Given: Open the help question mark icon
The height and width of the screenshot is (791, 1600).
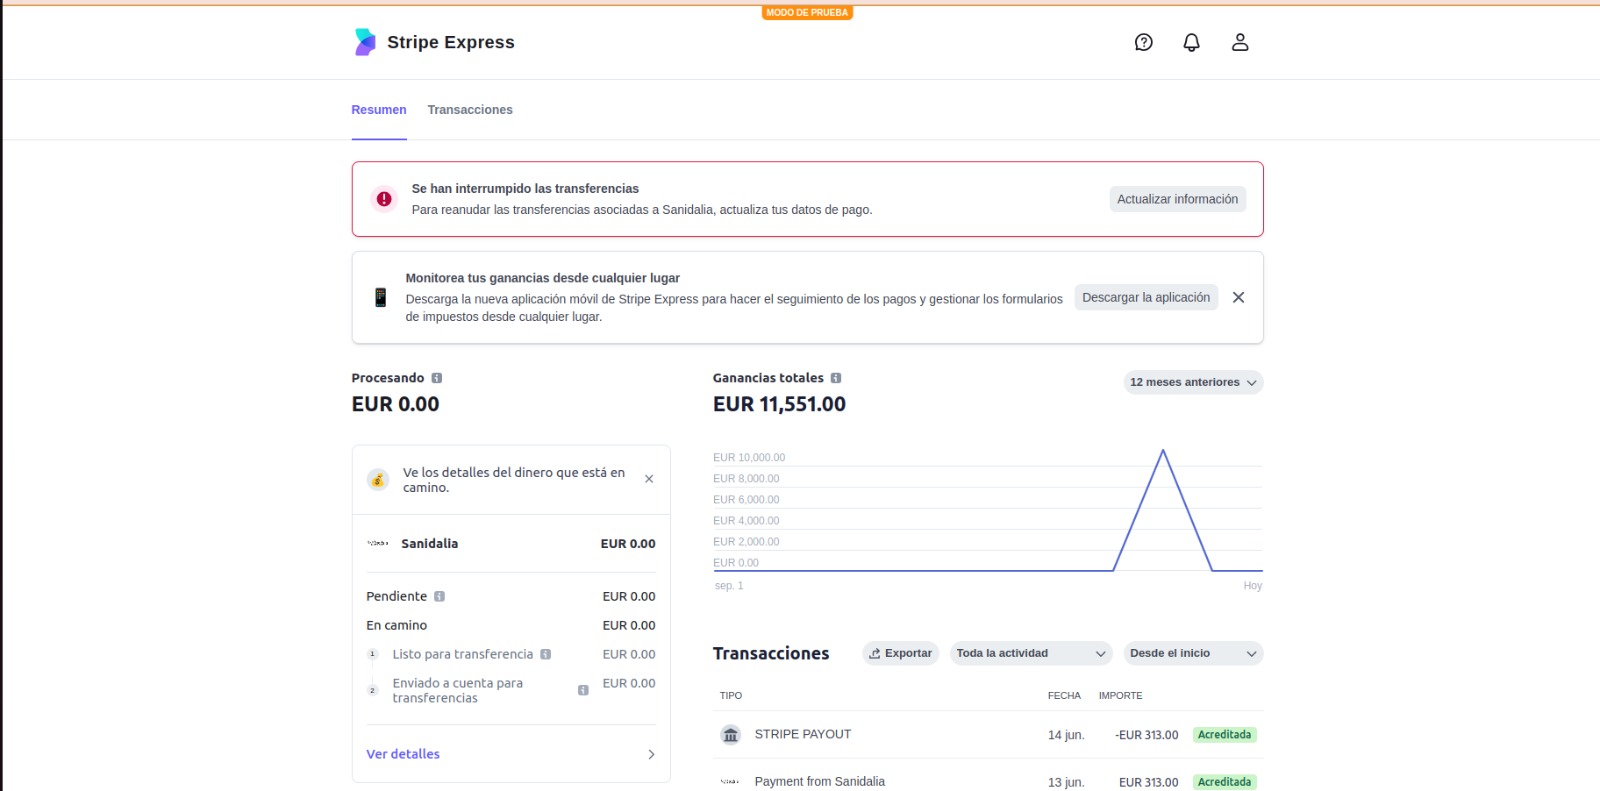Looking at the screenshot, I should 1143,42.
